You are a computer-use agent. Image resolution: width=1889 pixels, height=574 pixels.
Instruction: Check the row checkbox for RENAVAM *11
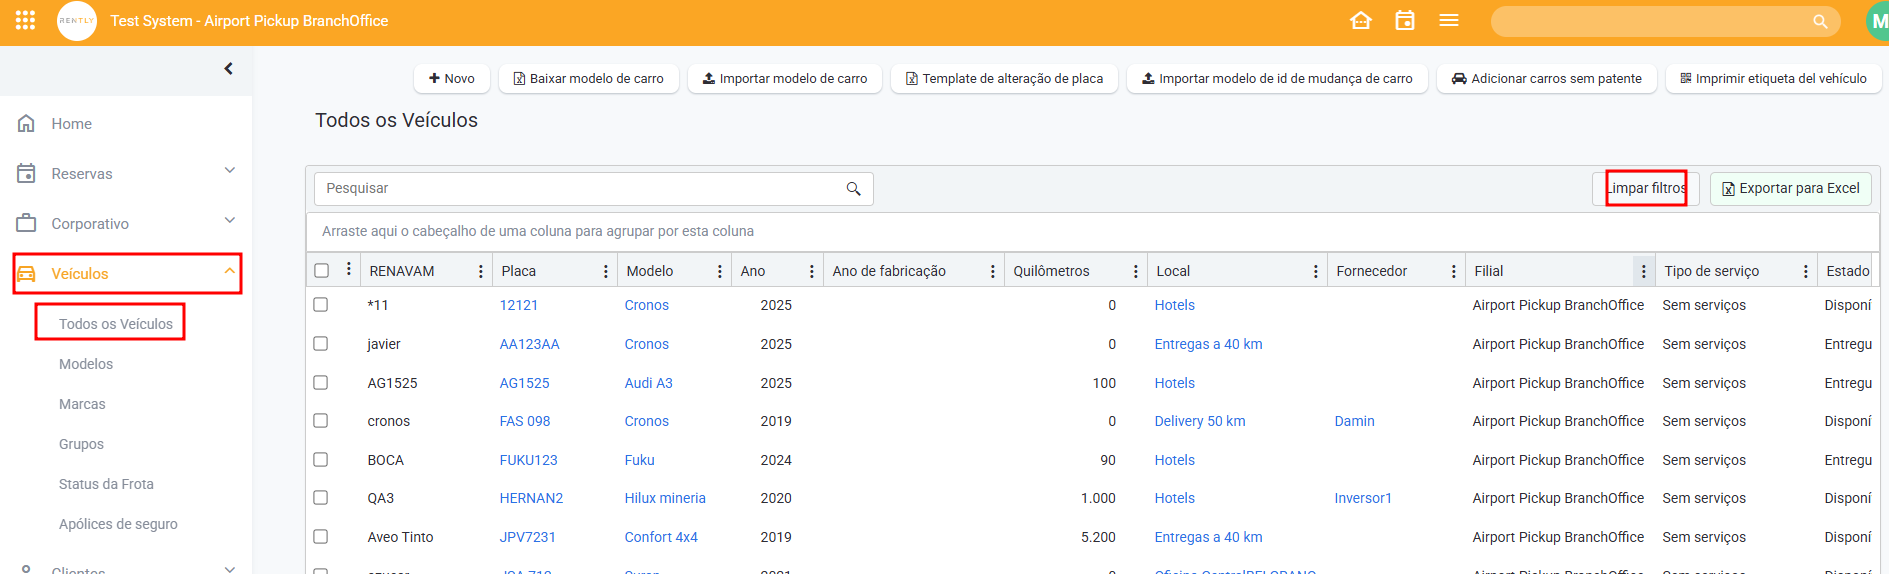(x=321, y=305)
